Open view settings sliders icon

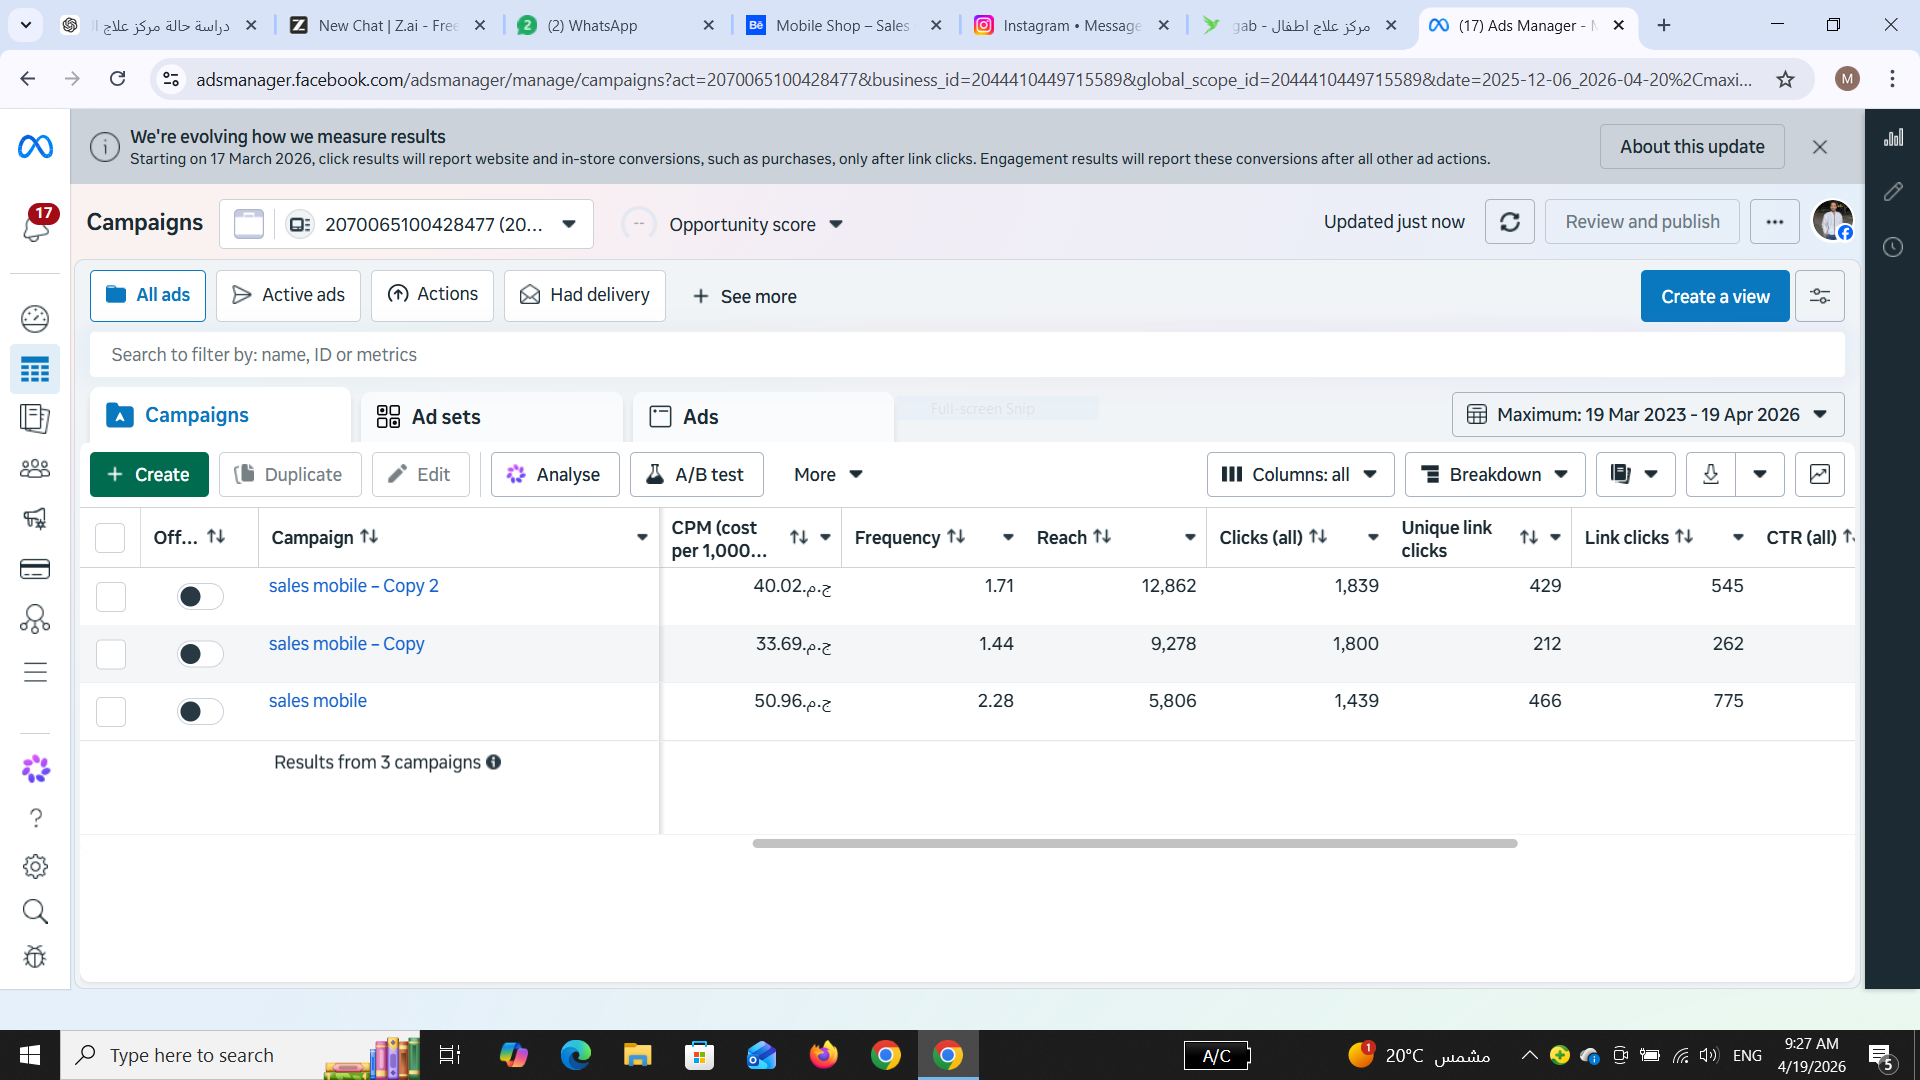[1819, 296]
